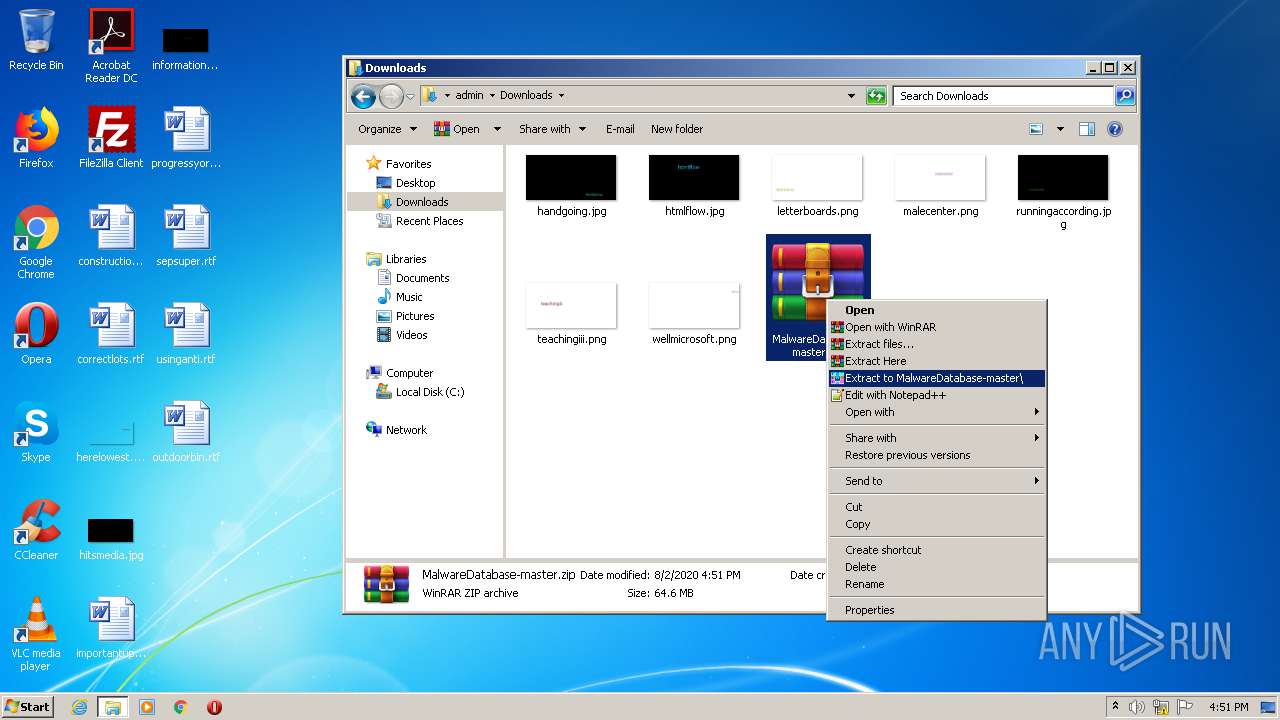
Task: Open Internet Explorer taskbar icon
Action: tap(80, 707)
